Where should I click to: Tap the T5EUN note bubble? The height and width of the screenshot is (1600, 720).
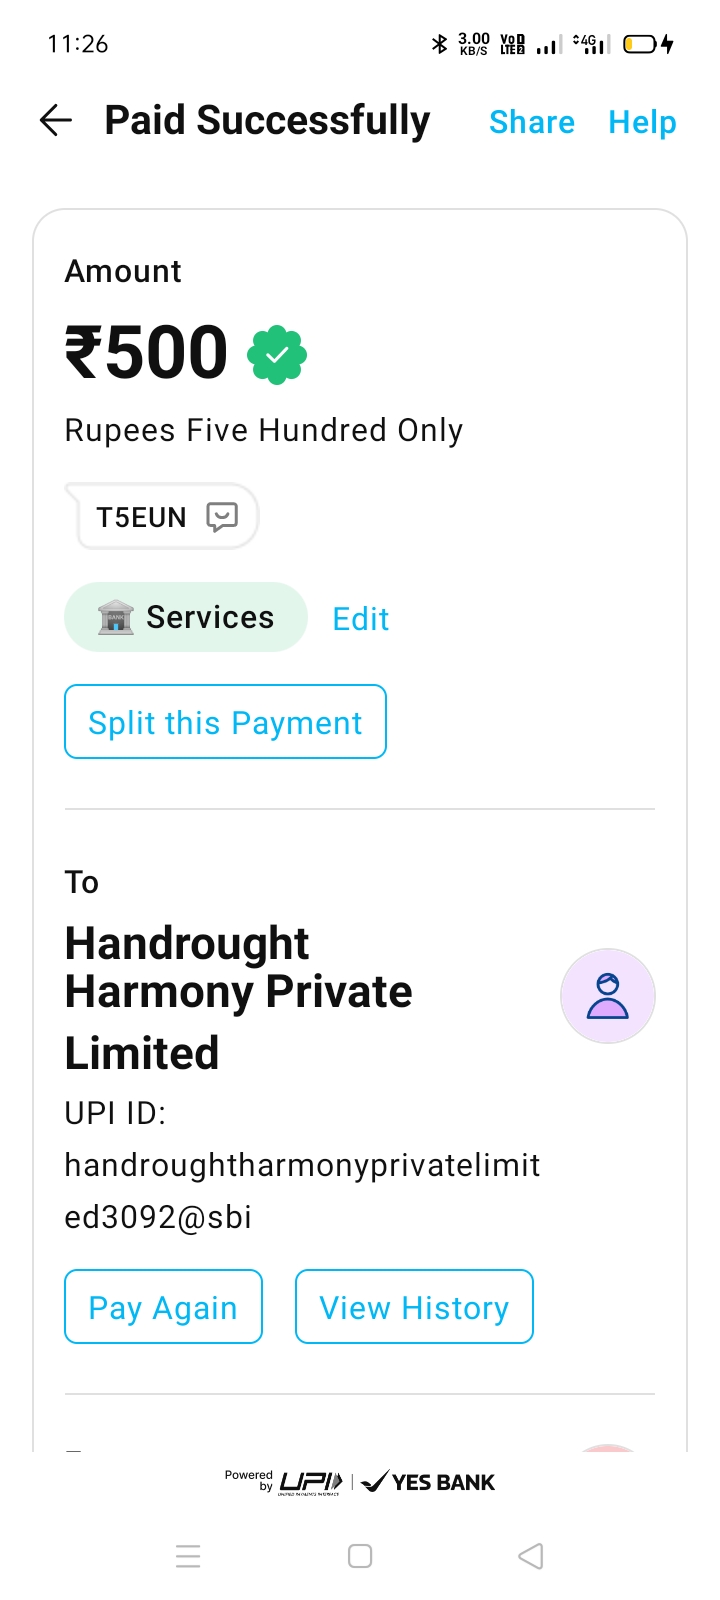(142, 517)
